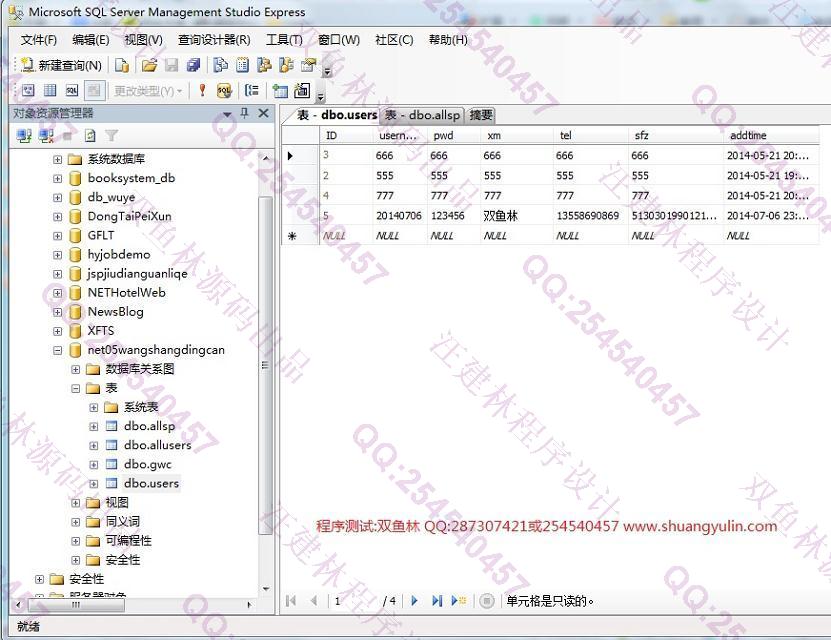The width and height of the screenshot is (831, 640).
Task: Click the Object Explorer toolbar icon
Action: point(264,65)
